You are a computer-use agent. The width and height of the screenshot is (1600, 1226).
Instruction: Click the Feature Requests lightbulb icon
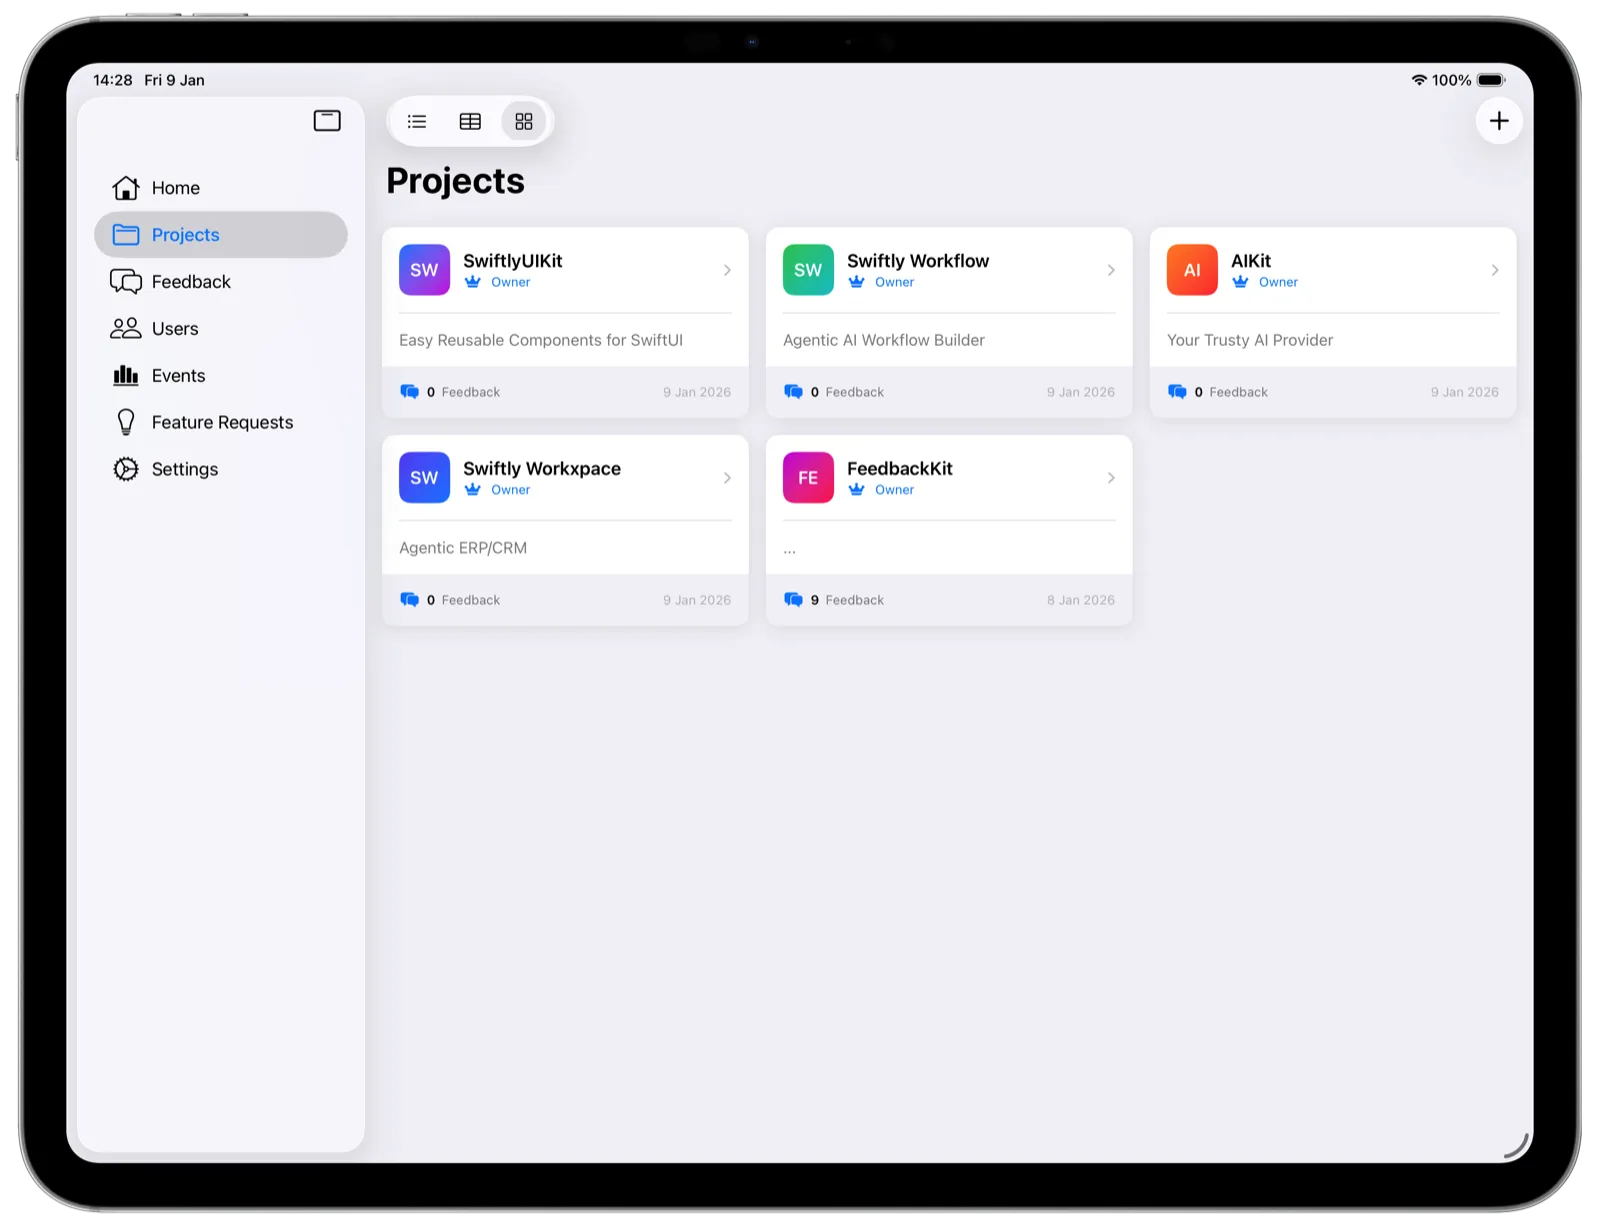125,422
